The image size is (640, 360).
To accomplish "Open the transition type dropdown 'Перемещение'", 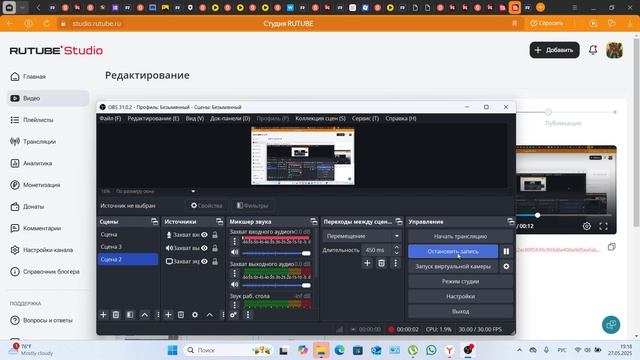I will [x=362, y=236].
